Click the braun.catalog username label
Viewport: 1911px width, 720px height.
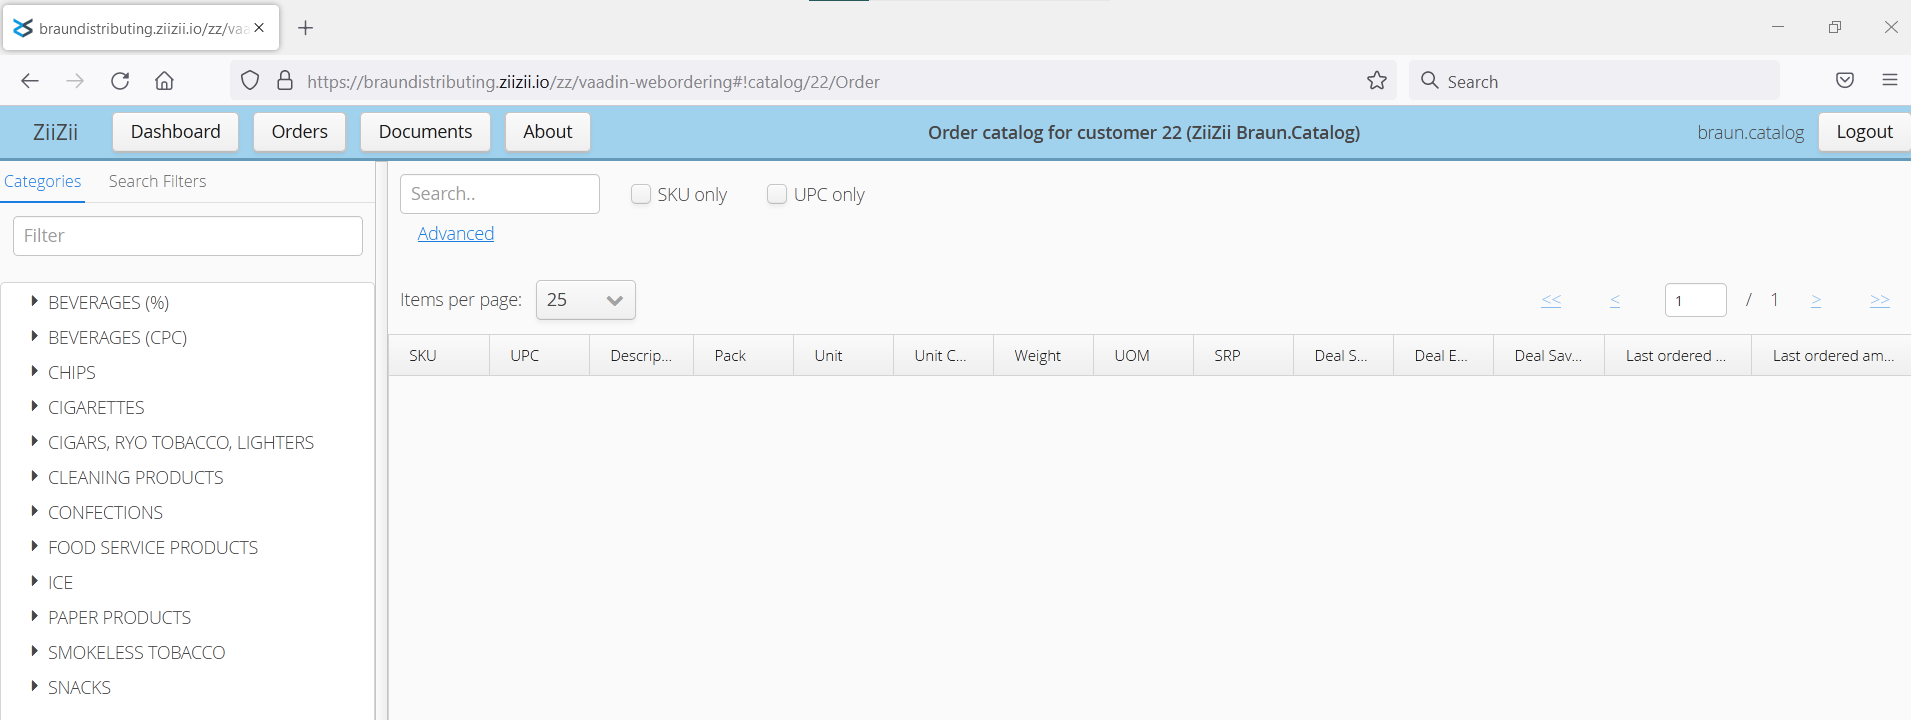(x=1750, y=132)
